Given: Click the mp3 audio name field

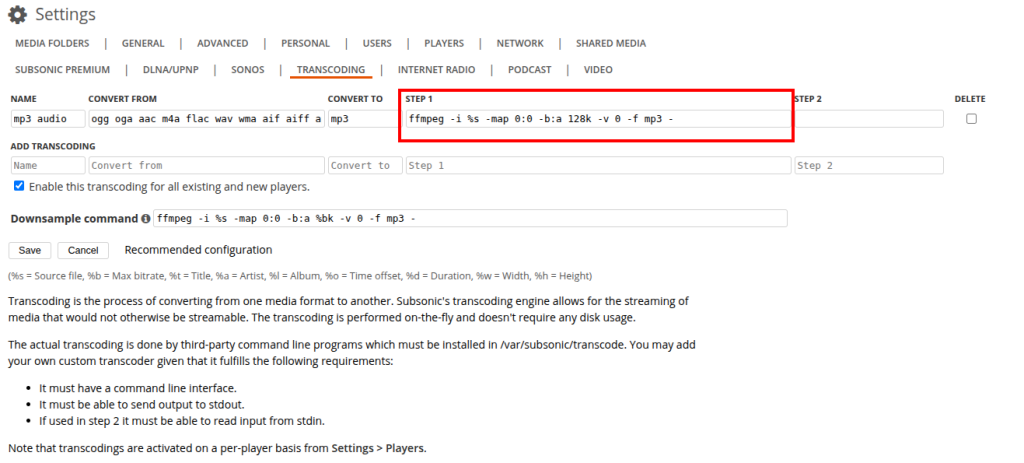Looking at the screenshot, I should pos(48,119).
